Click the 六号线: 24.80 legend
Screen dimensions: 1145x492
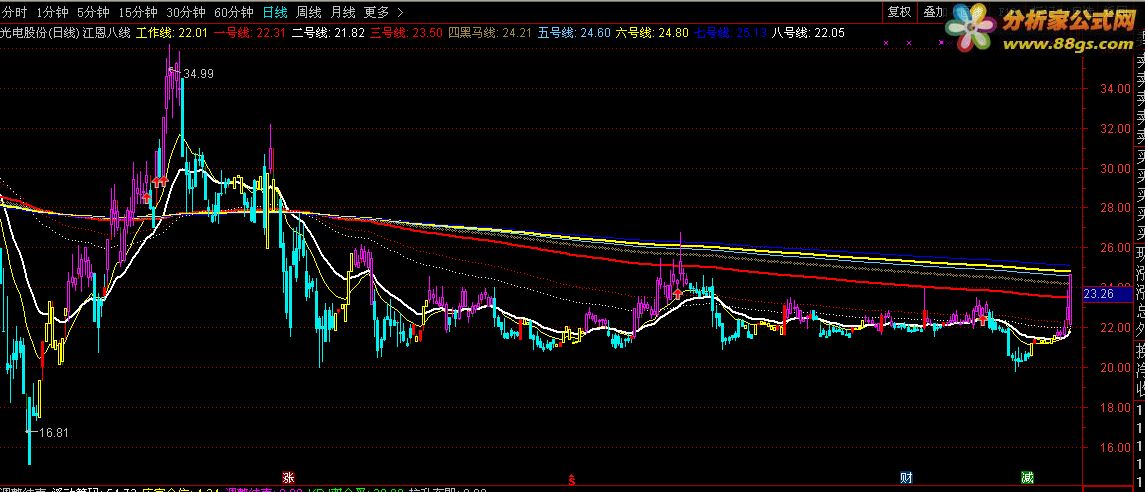(652, 32)
